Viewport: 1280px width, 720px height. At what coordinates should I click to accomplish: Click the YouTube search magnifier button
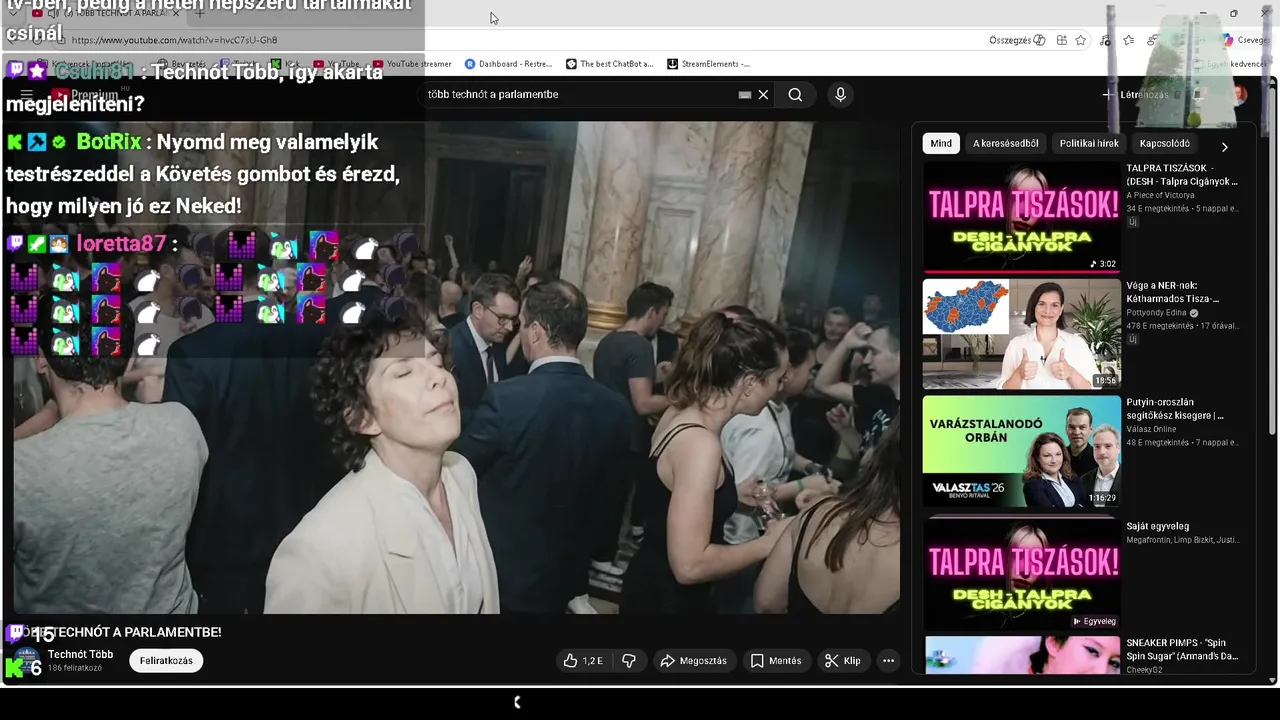pos(795,94)
